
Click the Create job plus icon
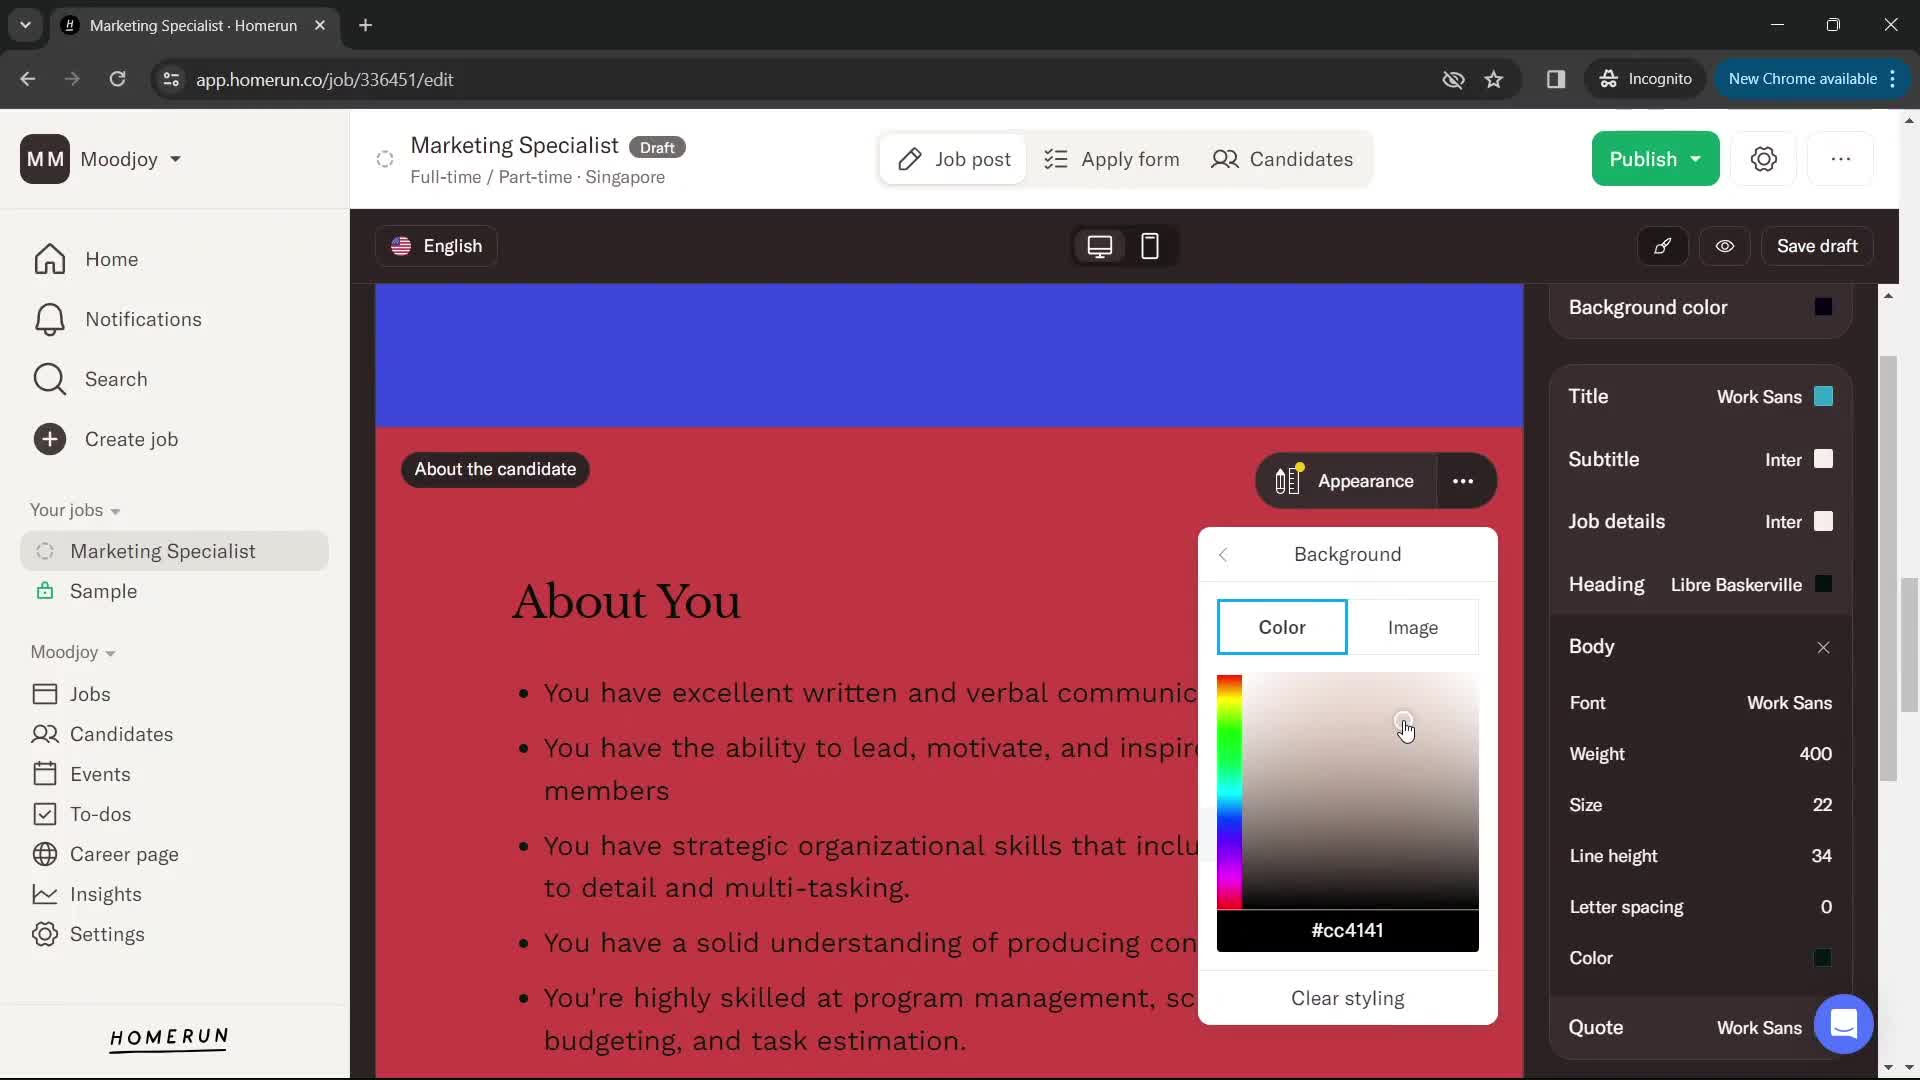(49, 438)
